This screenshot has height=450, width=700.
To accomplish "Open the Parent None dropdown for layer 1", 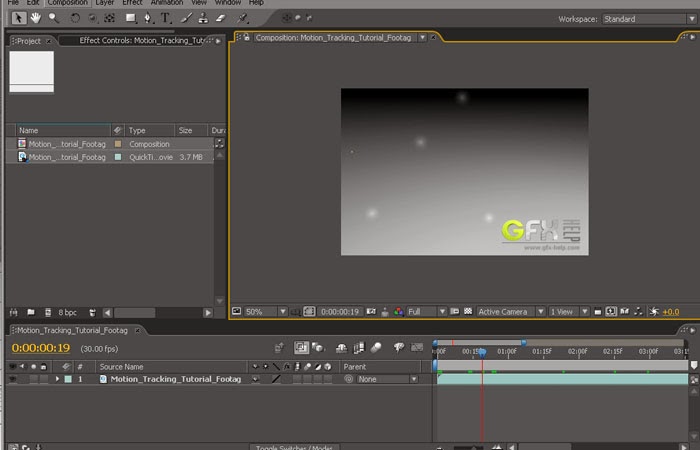I will coord(387,379).
